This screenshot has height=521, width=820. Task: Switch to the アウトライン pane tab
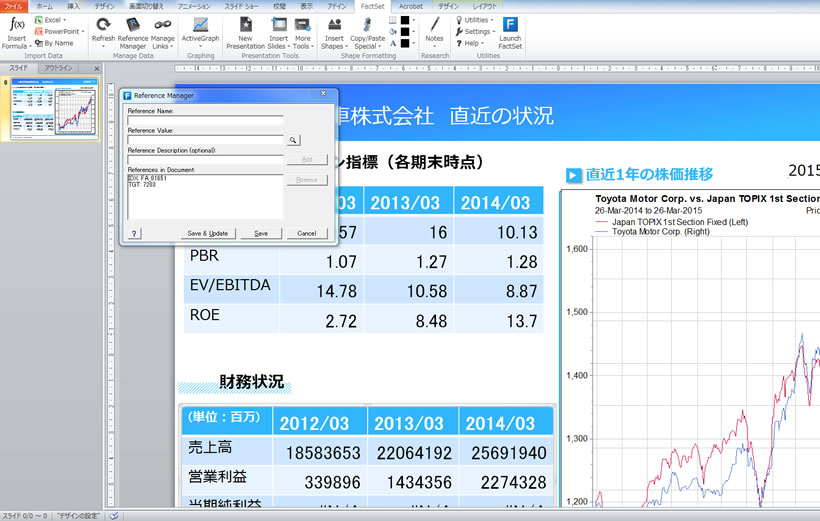58,68
